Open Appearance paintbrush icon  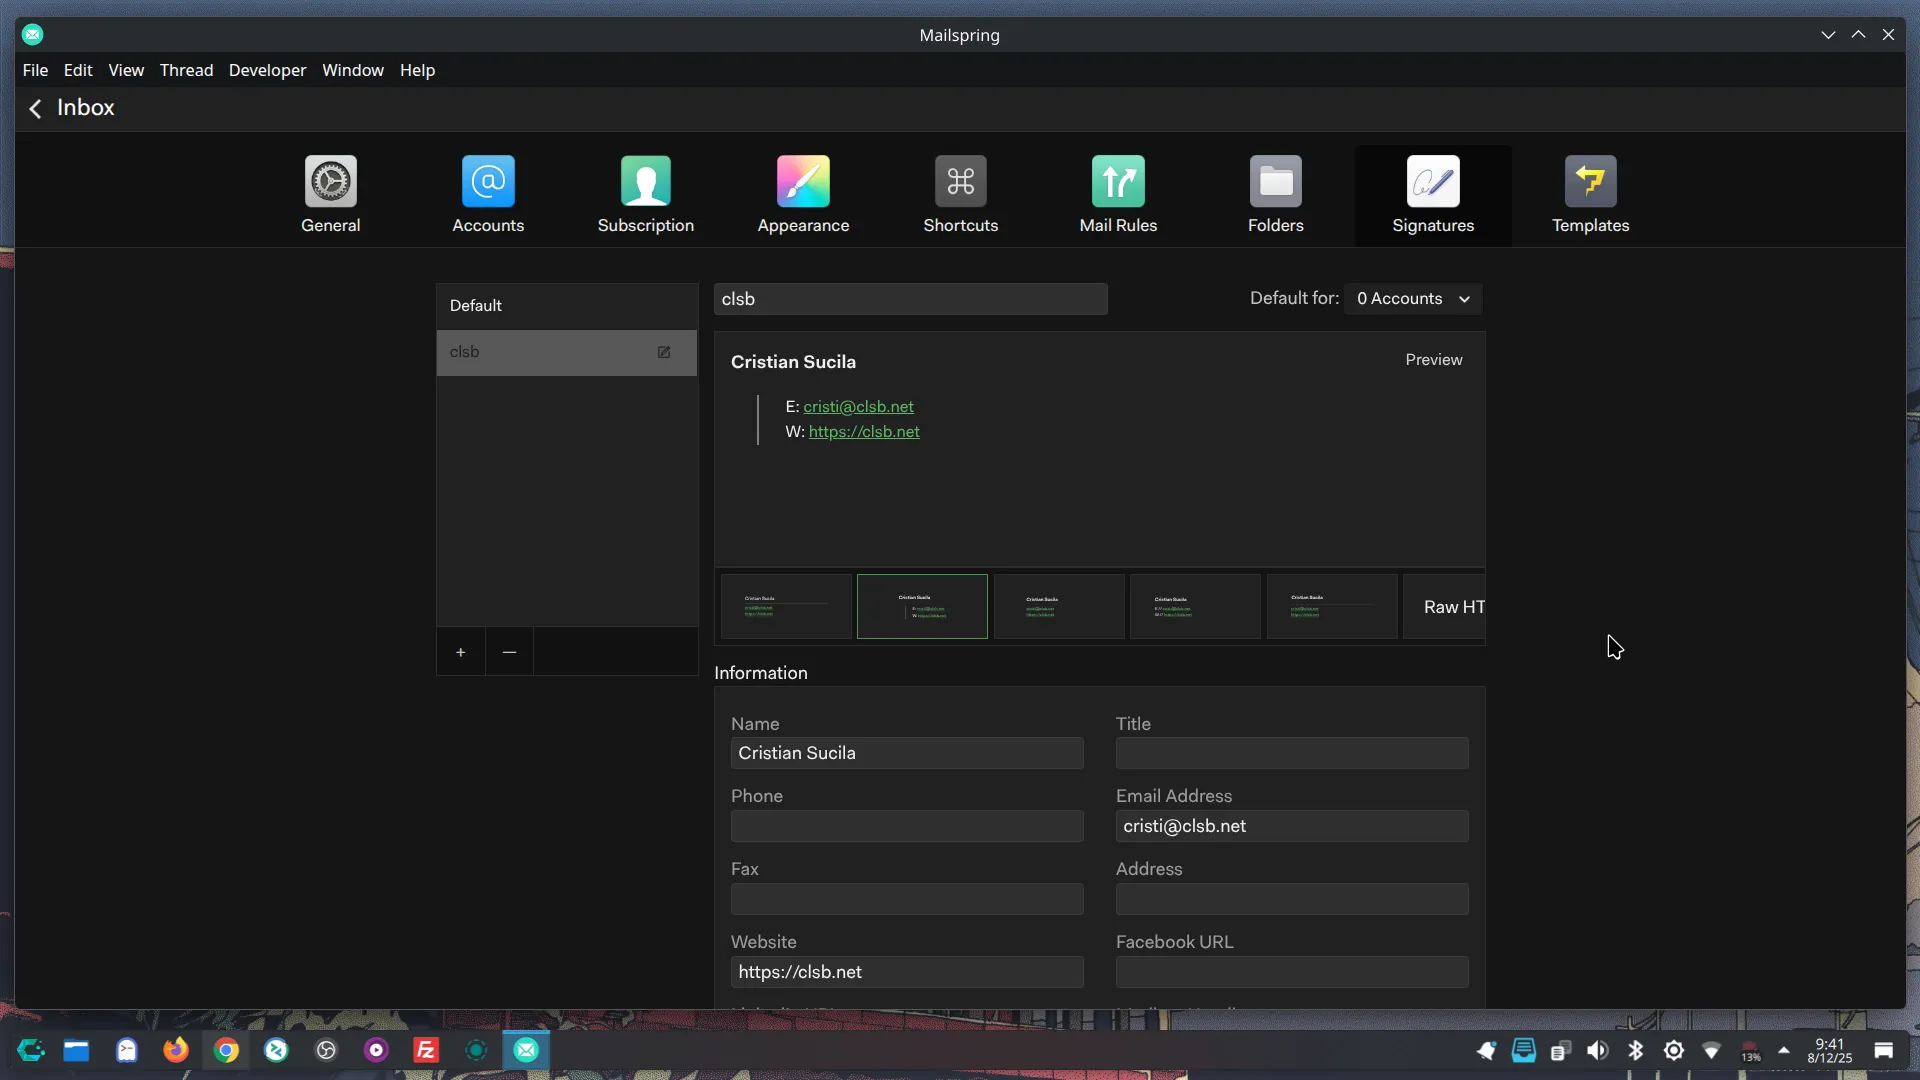(x=803, y=182)
